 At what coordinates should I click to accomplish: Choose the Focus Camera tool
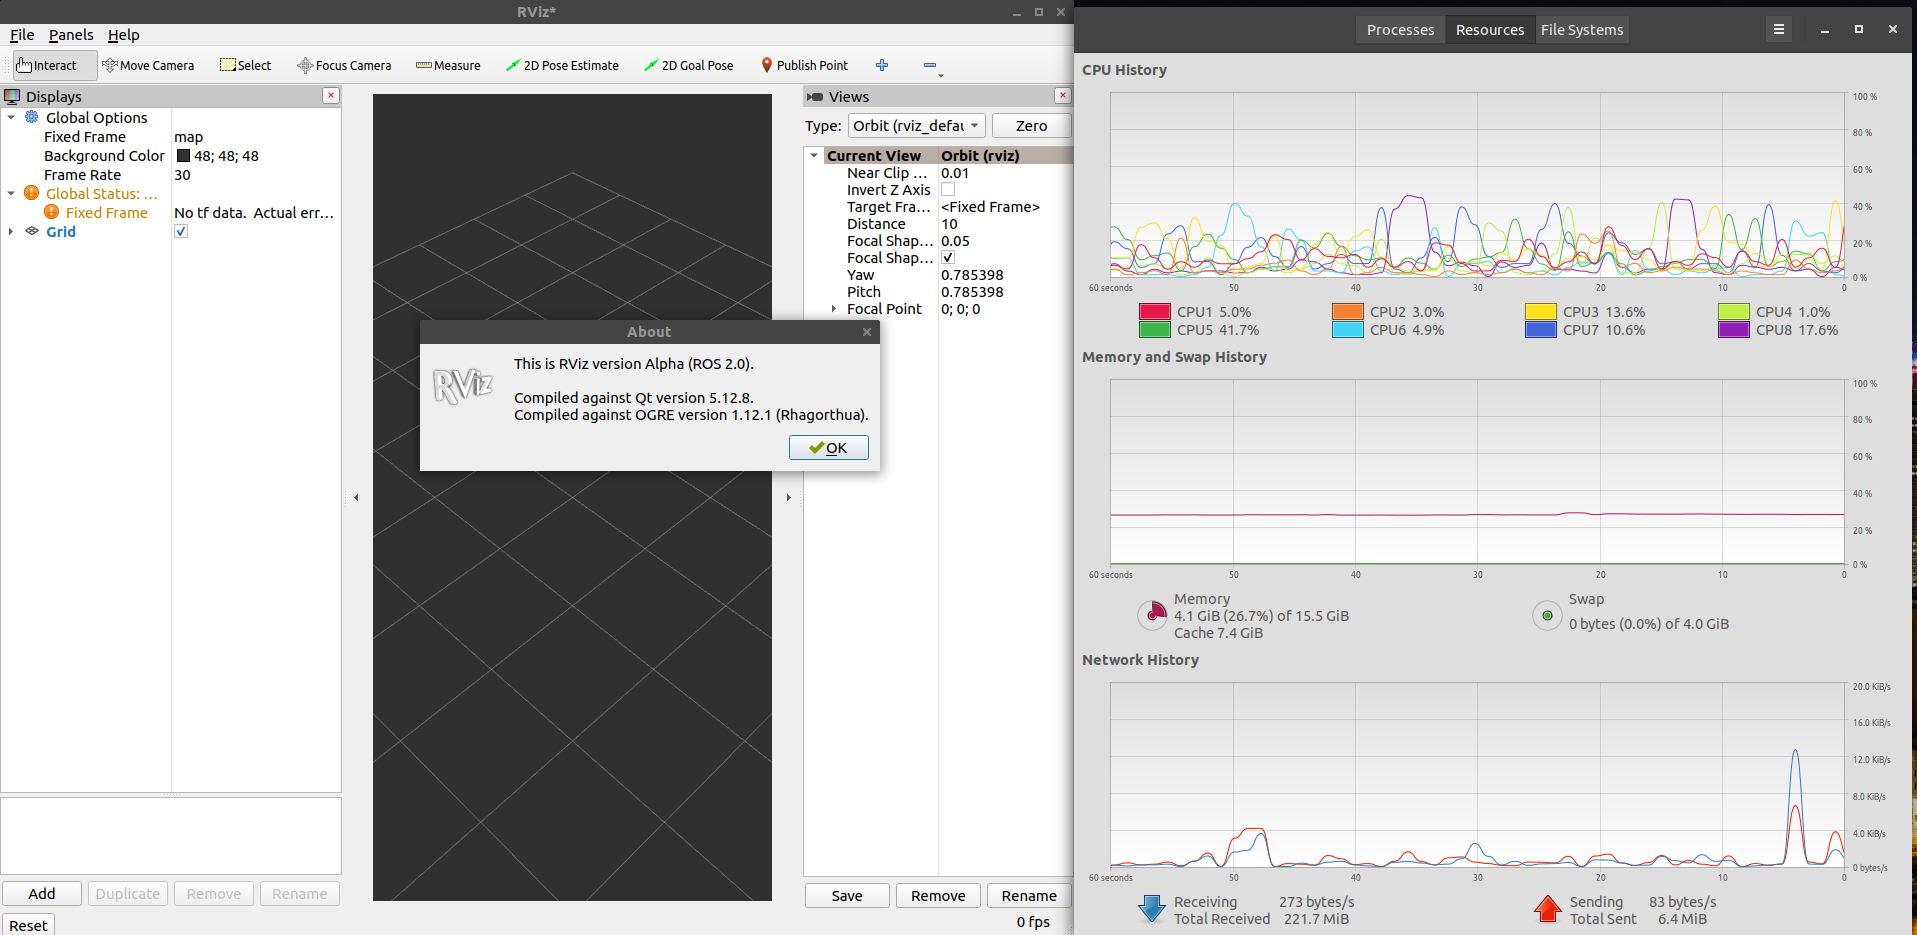tap(344, 65)
